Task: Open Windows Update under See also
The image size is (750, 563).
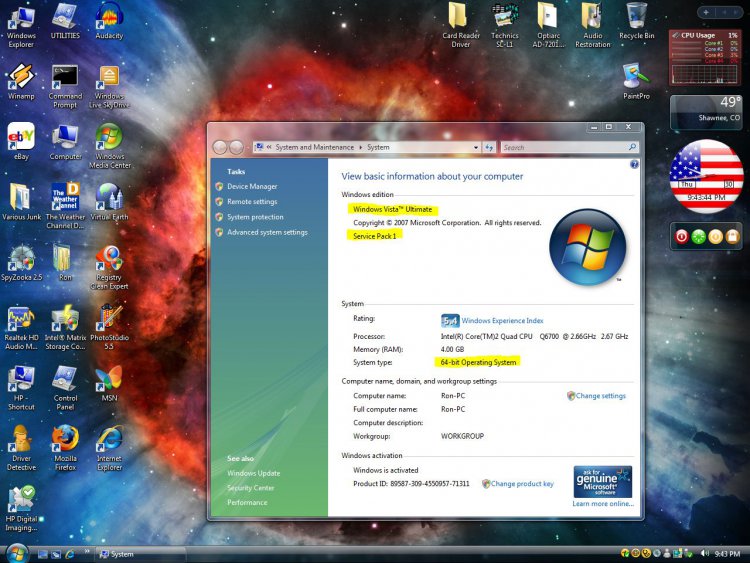Action: click(254, 474)
